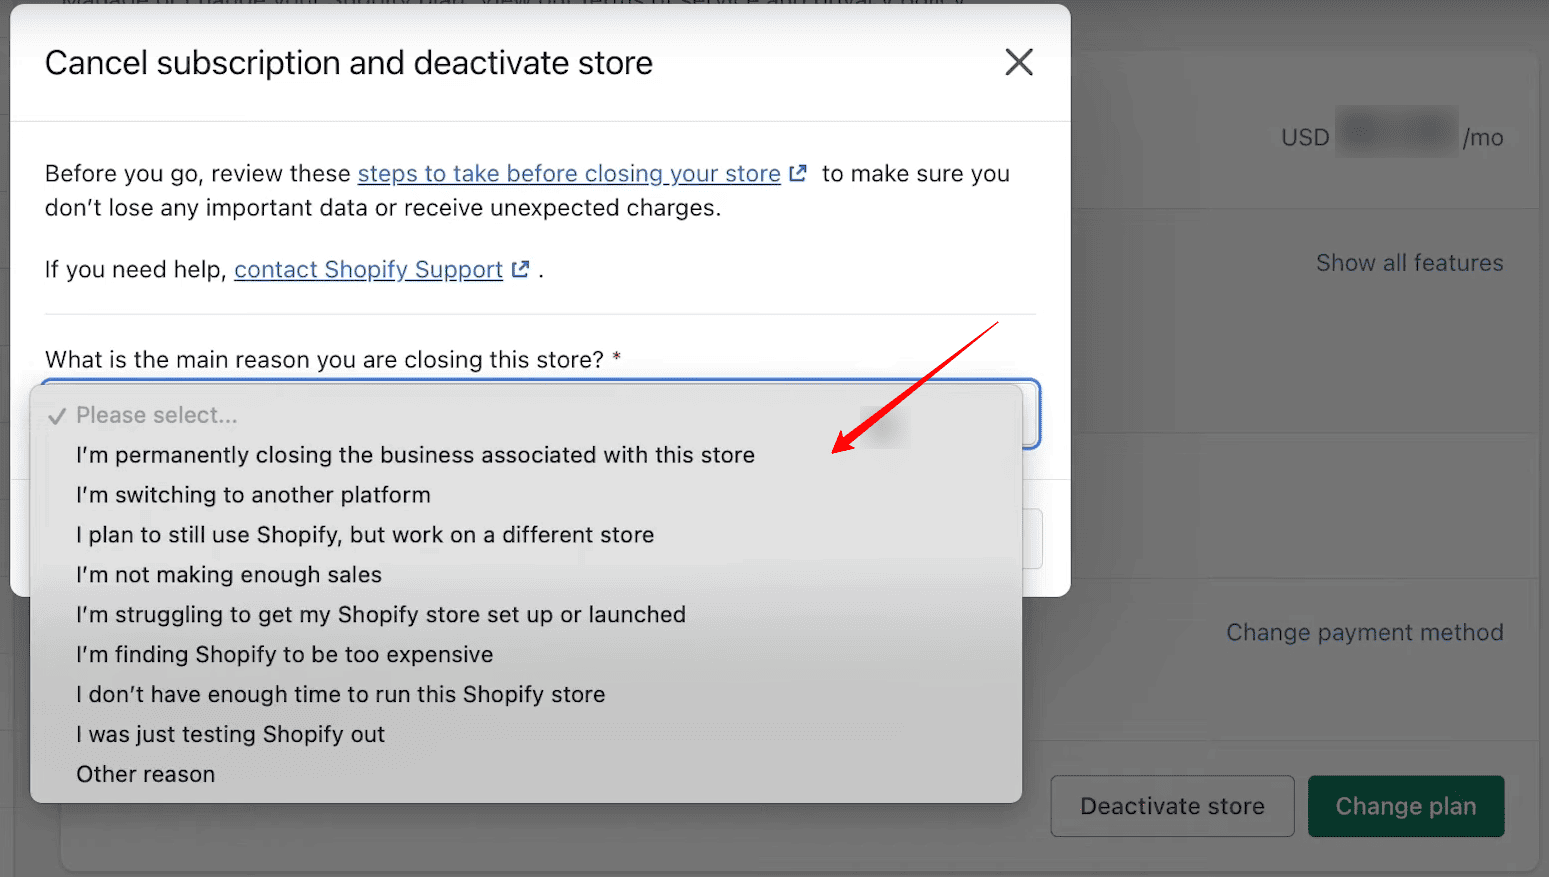
Task: Pick 'I was just testing Shopify out'
Action: coord(230,733)
